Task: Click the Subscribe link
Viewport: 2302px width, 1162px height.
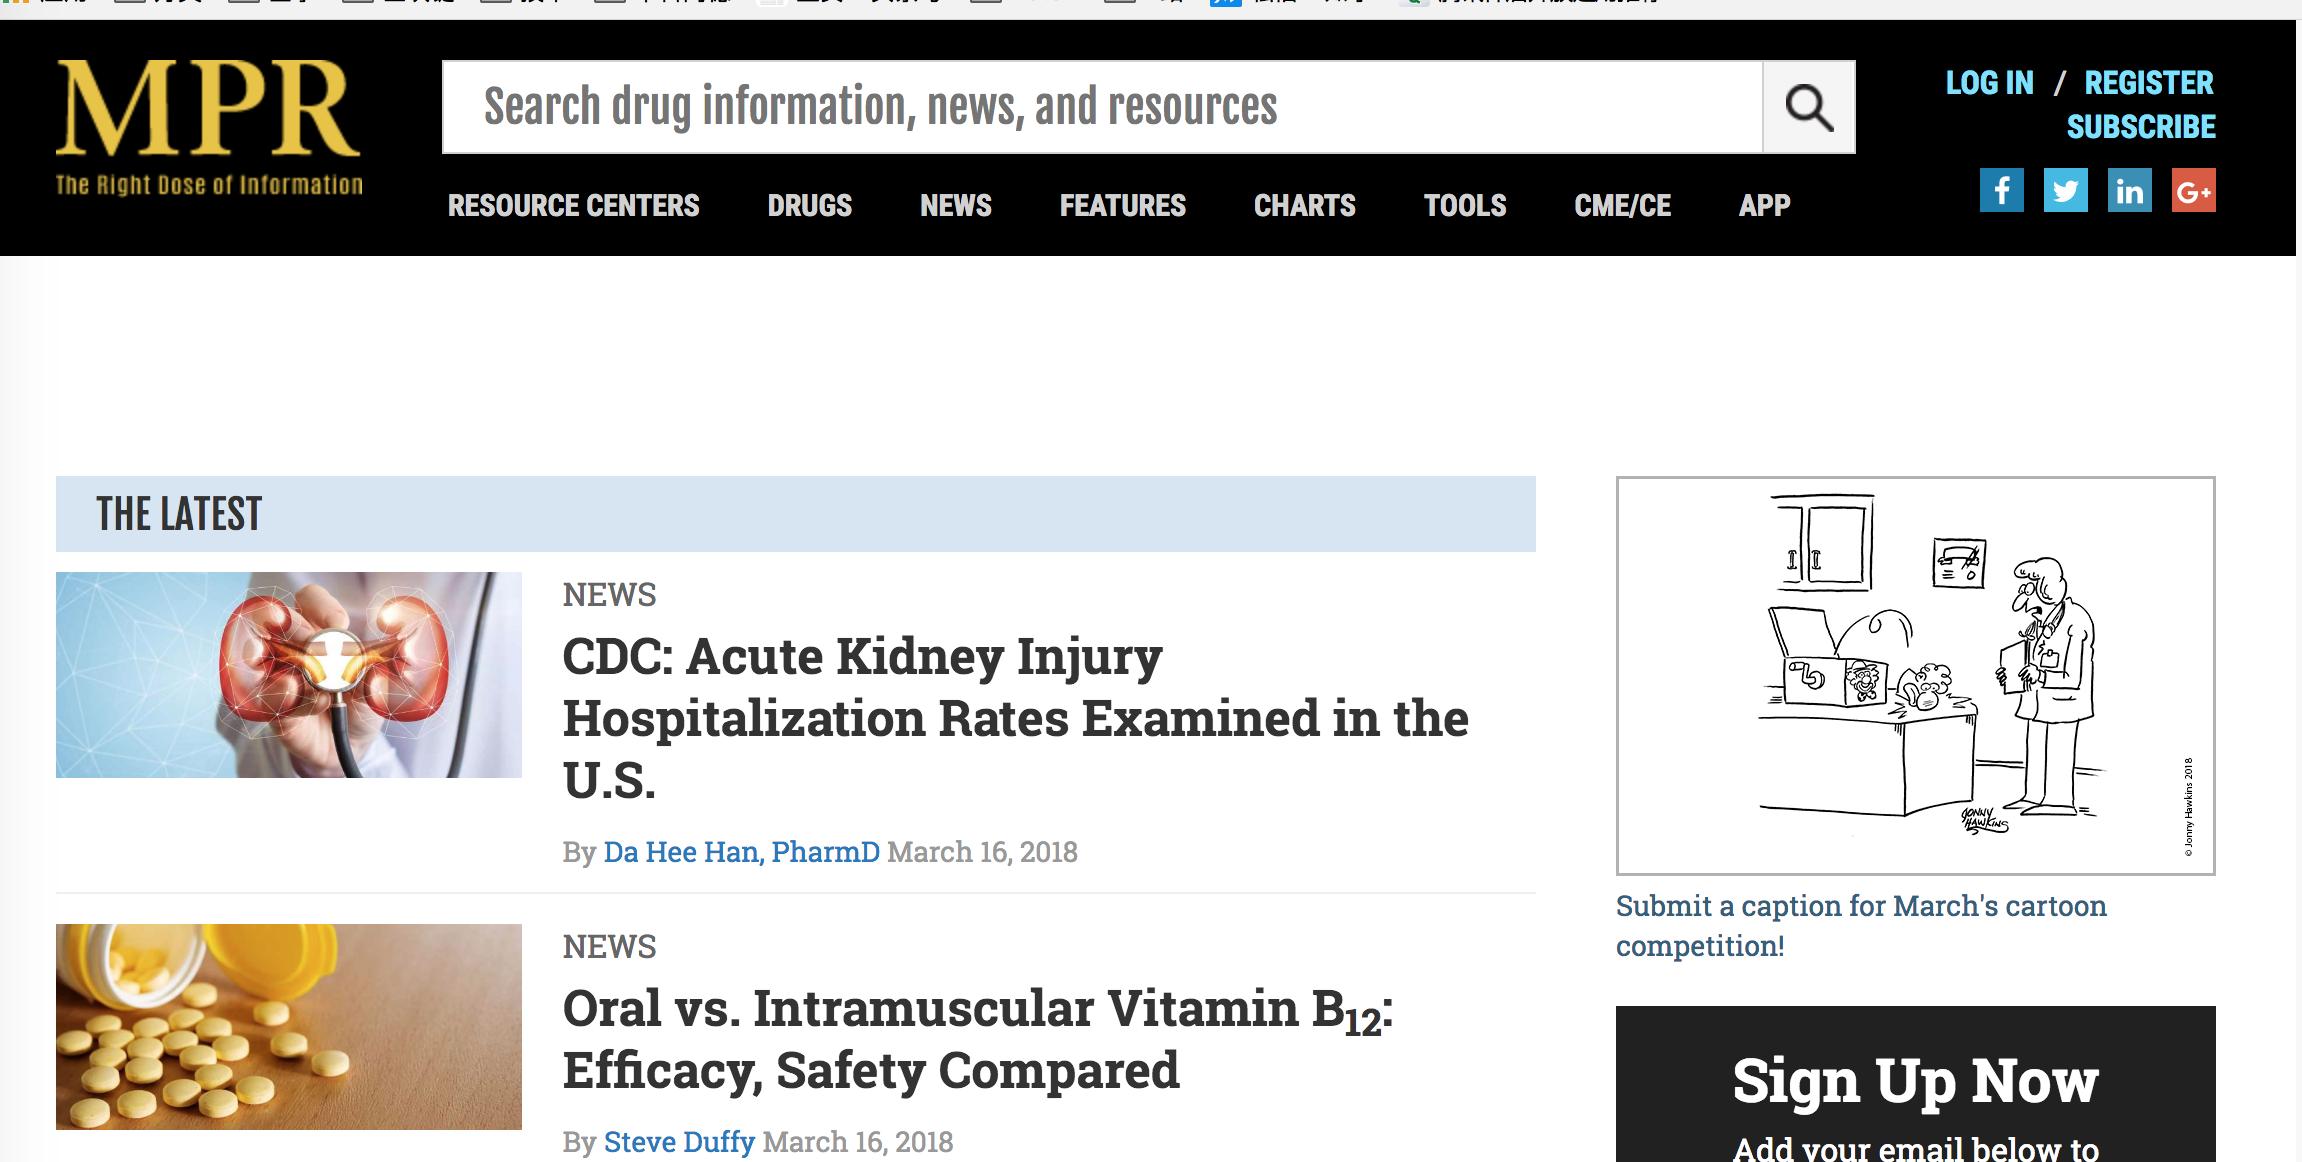Action: click(2141, 127)
